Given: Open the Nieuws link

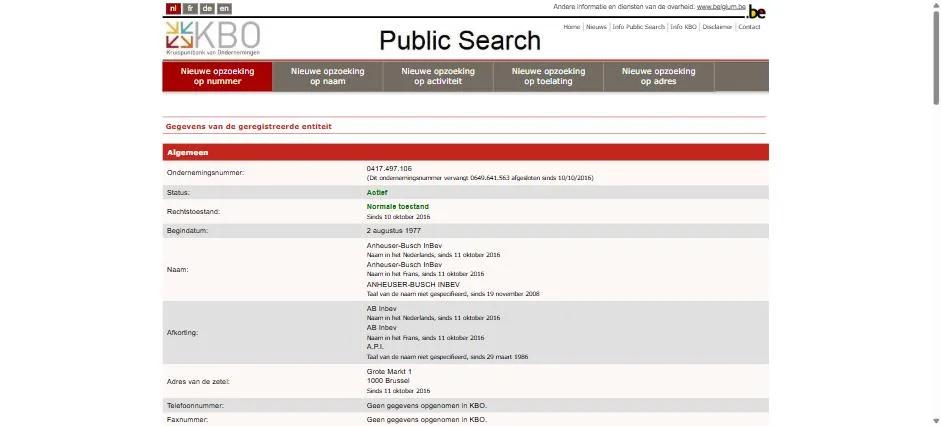Looking at the screenshot, I should coord(596,27).
